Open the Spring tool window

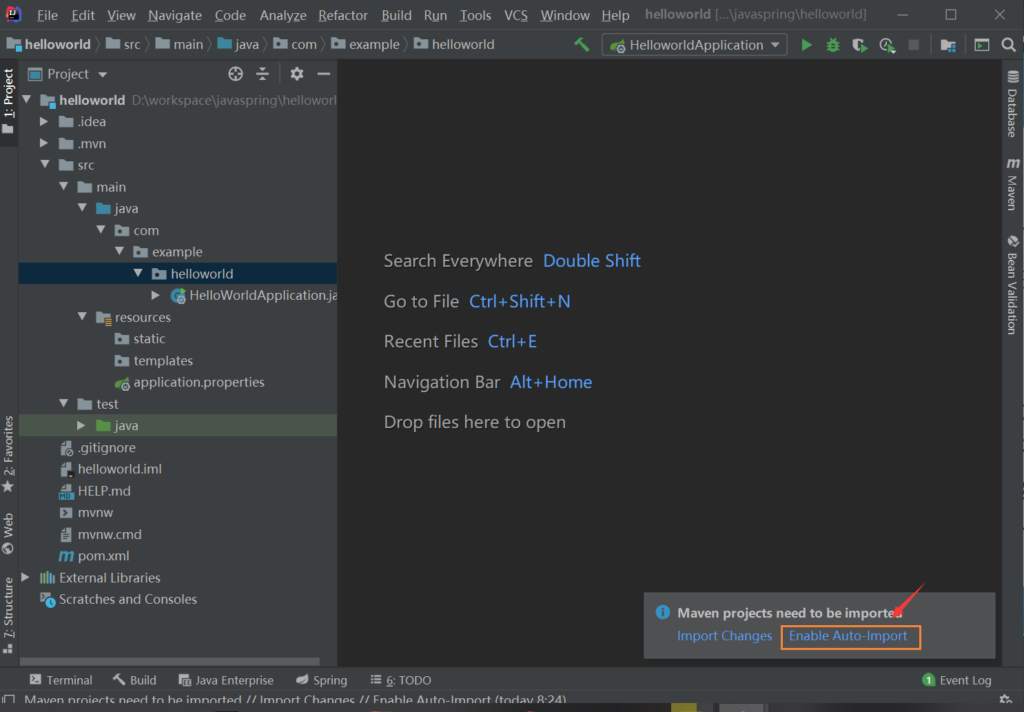322,680
